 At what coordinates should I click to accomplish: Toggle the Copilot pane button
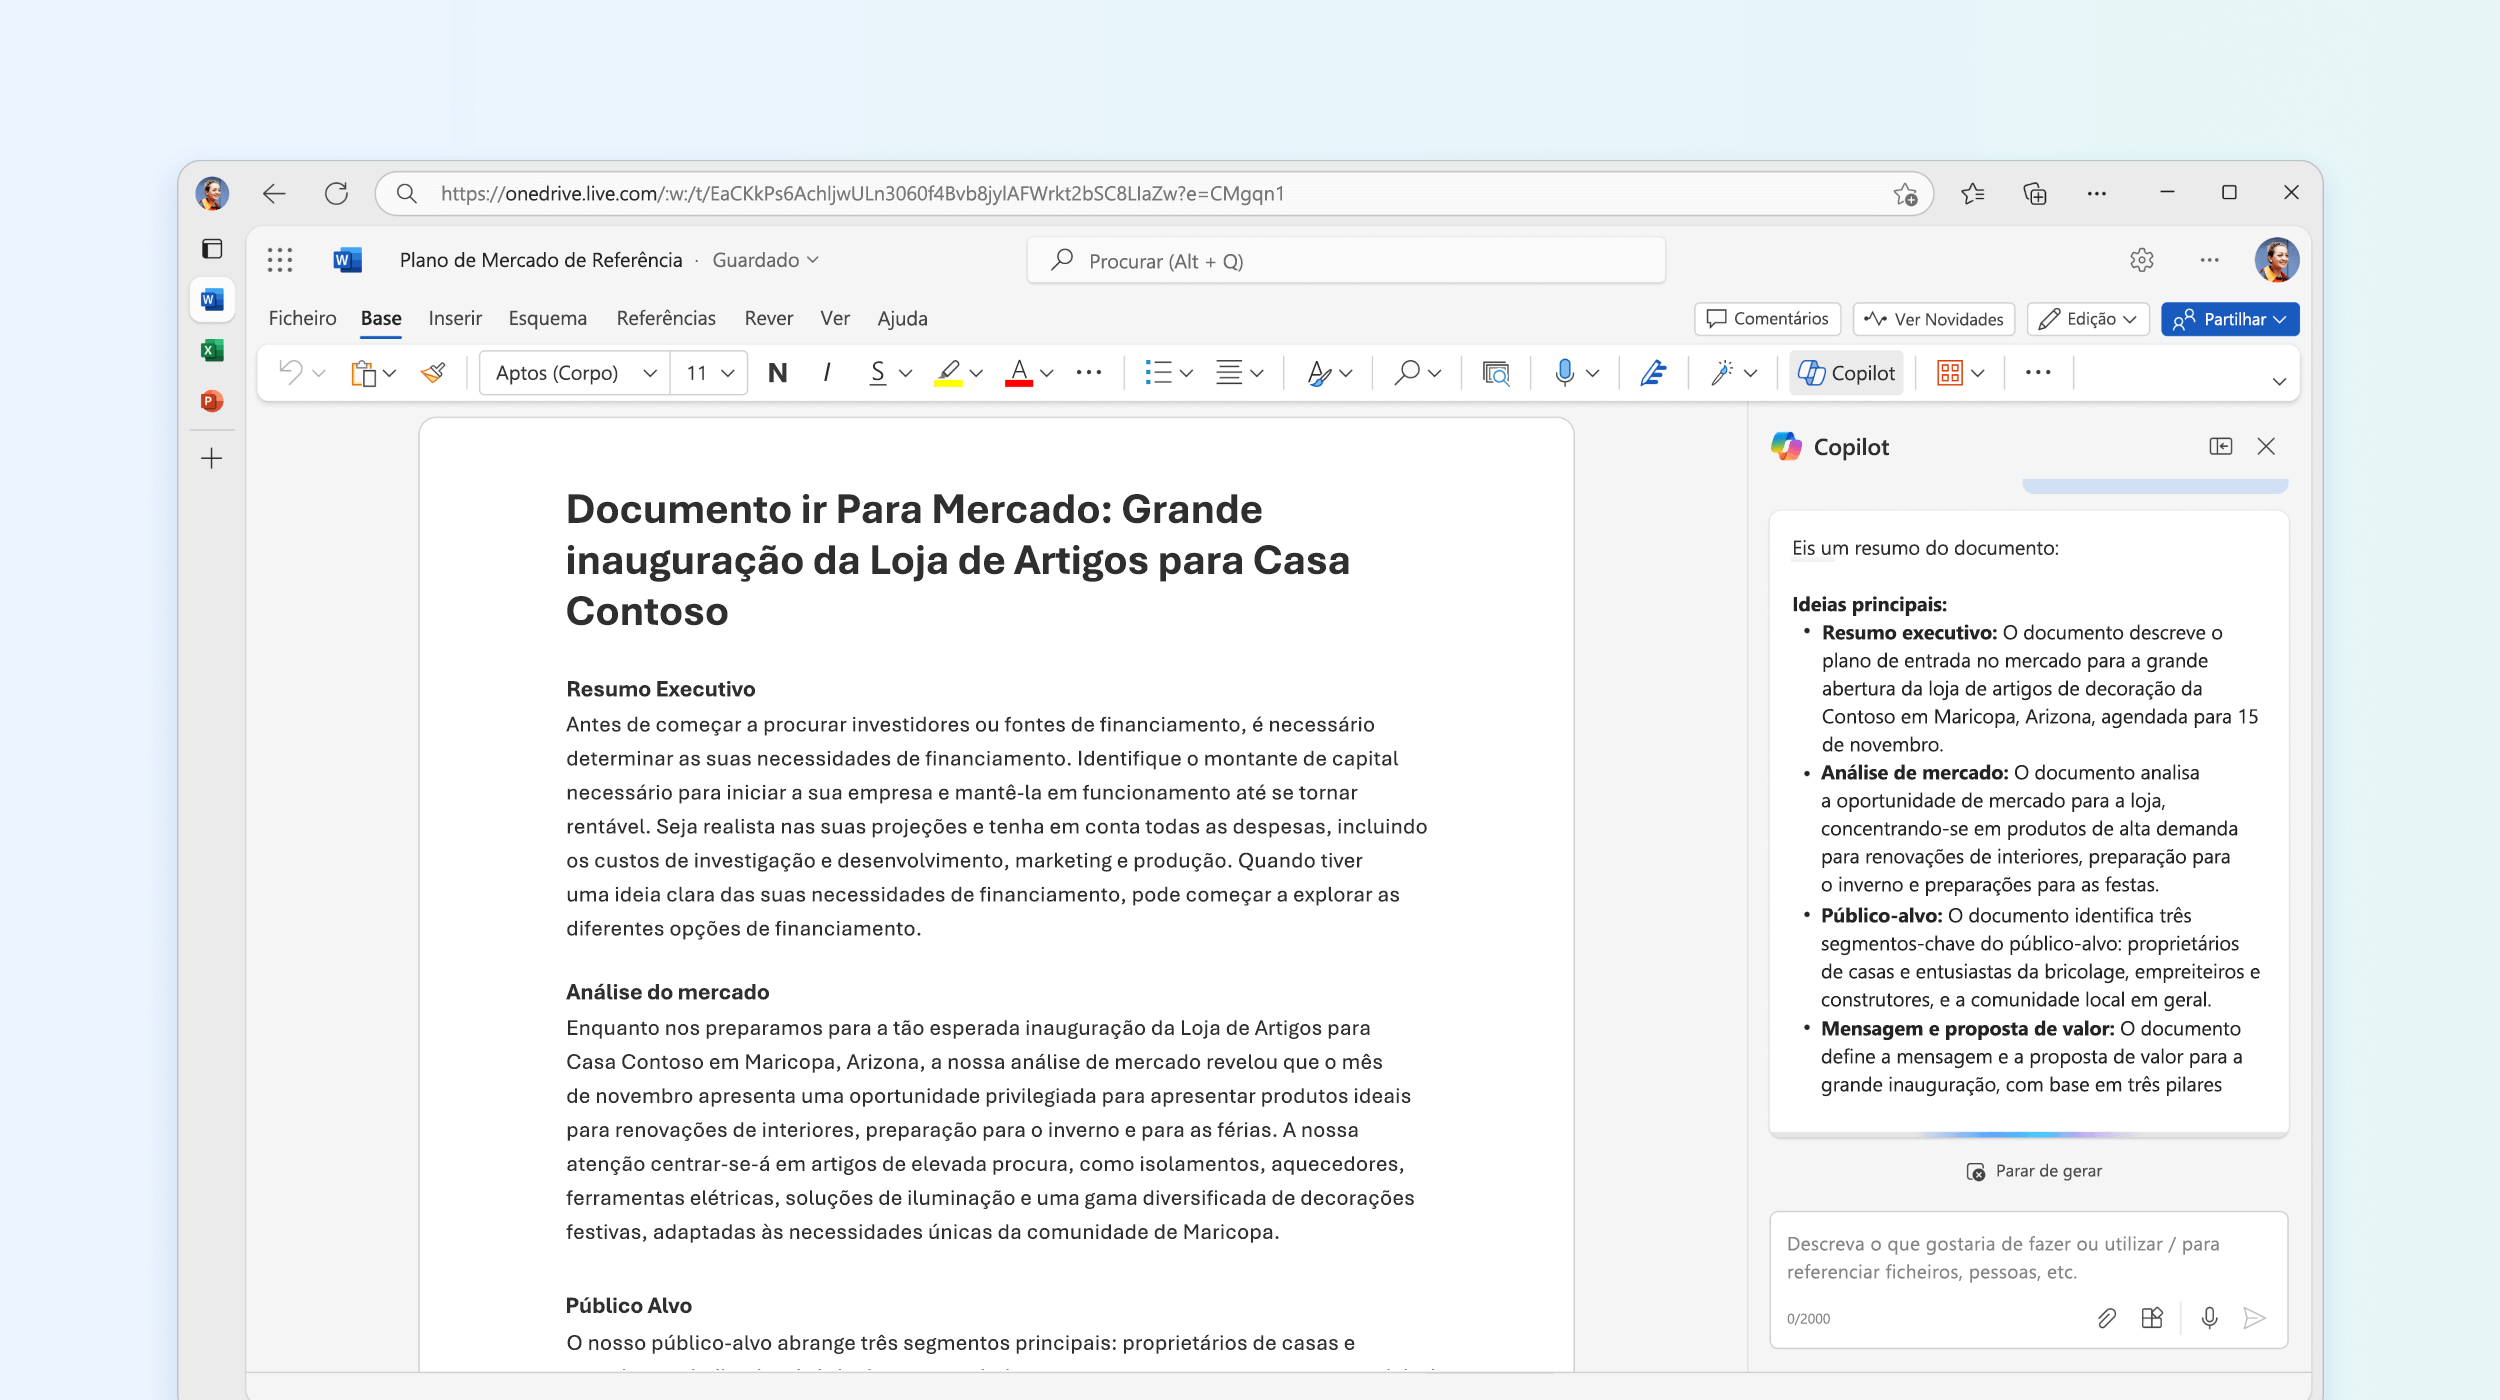point(1846,373)
